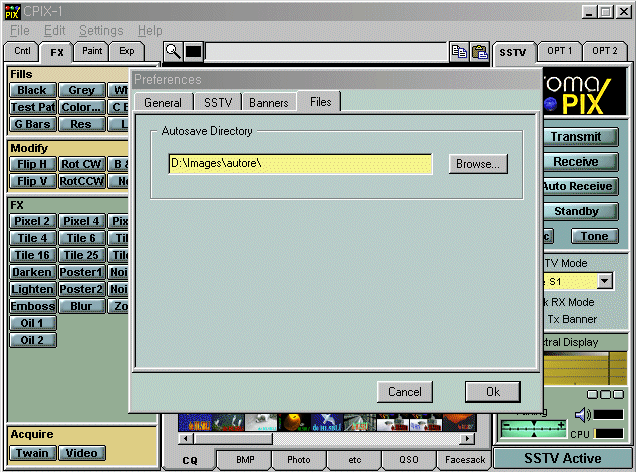Click the Browse... button
This screenshot has height=472, width=636.
(478, 164)
